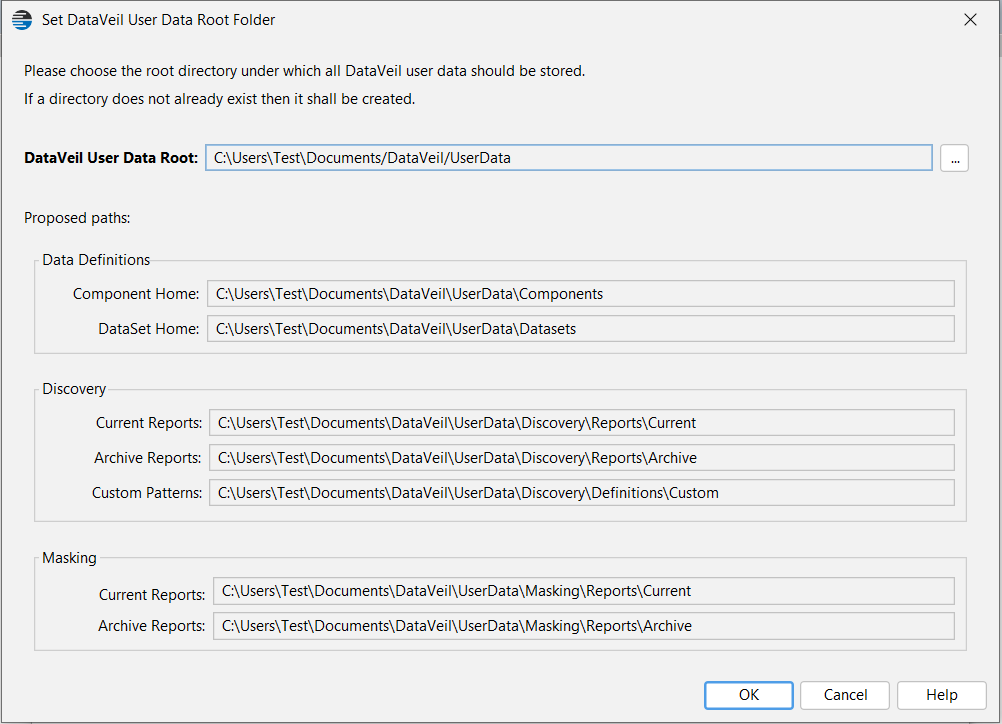
Task: Click the DataVeil app icon in title bar
Action: (x=22, y=20)
